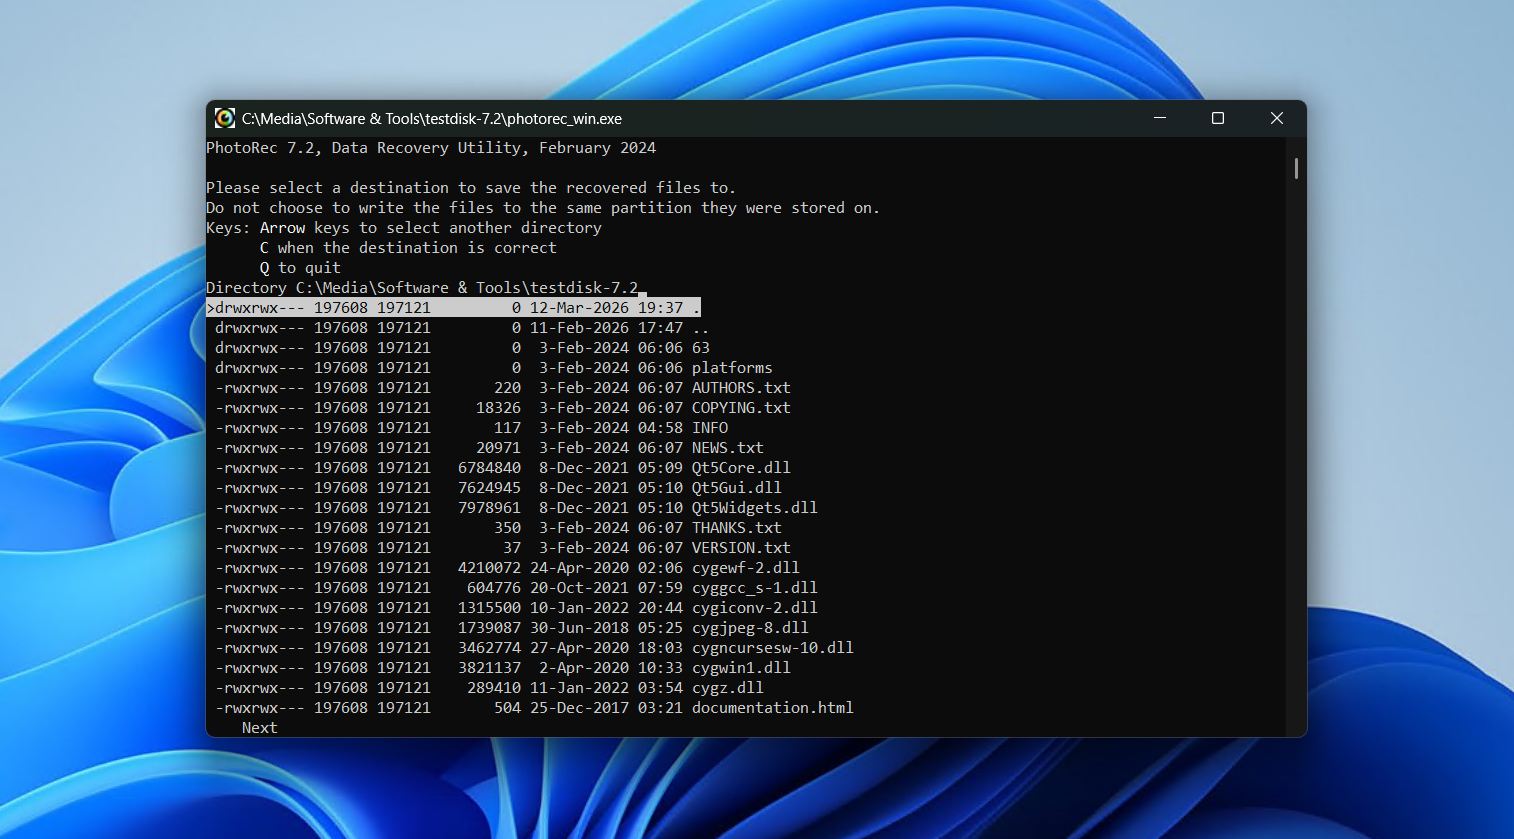
Task: Maximize the PhotoRec console window
Action: coord(1218,118)
